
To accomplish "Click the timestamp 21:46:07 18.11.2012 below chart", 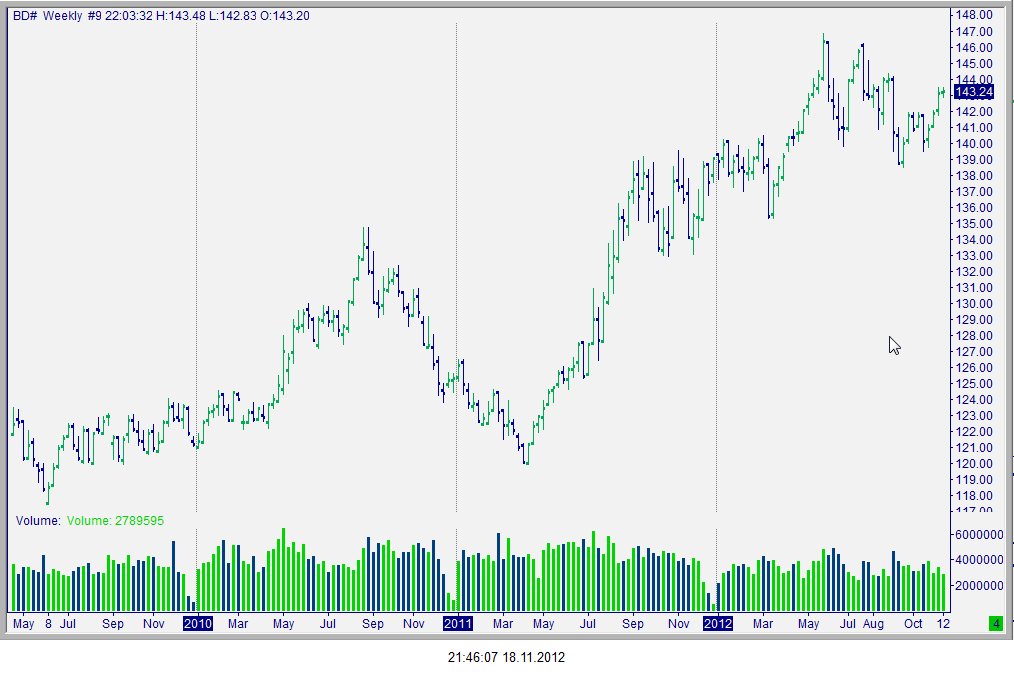I will (x=506, y=658).
